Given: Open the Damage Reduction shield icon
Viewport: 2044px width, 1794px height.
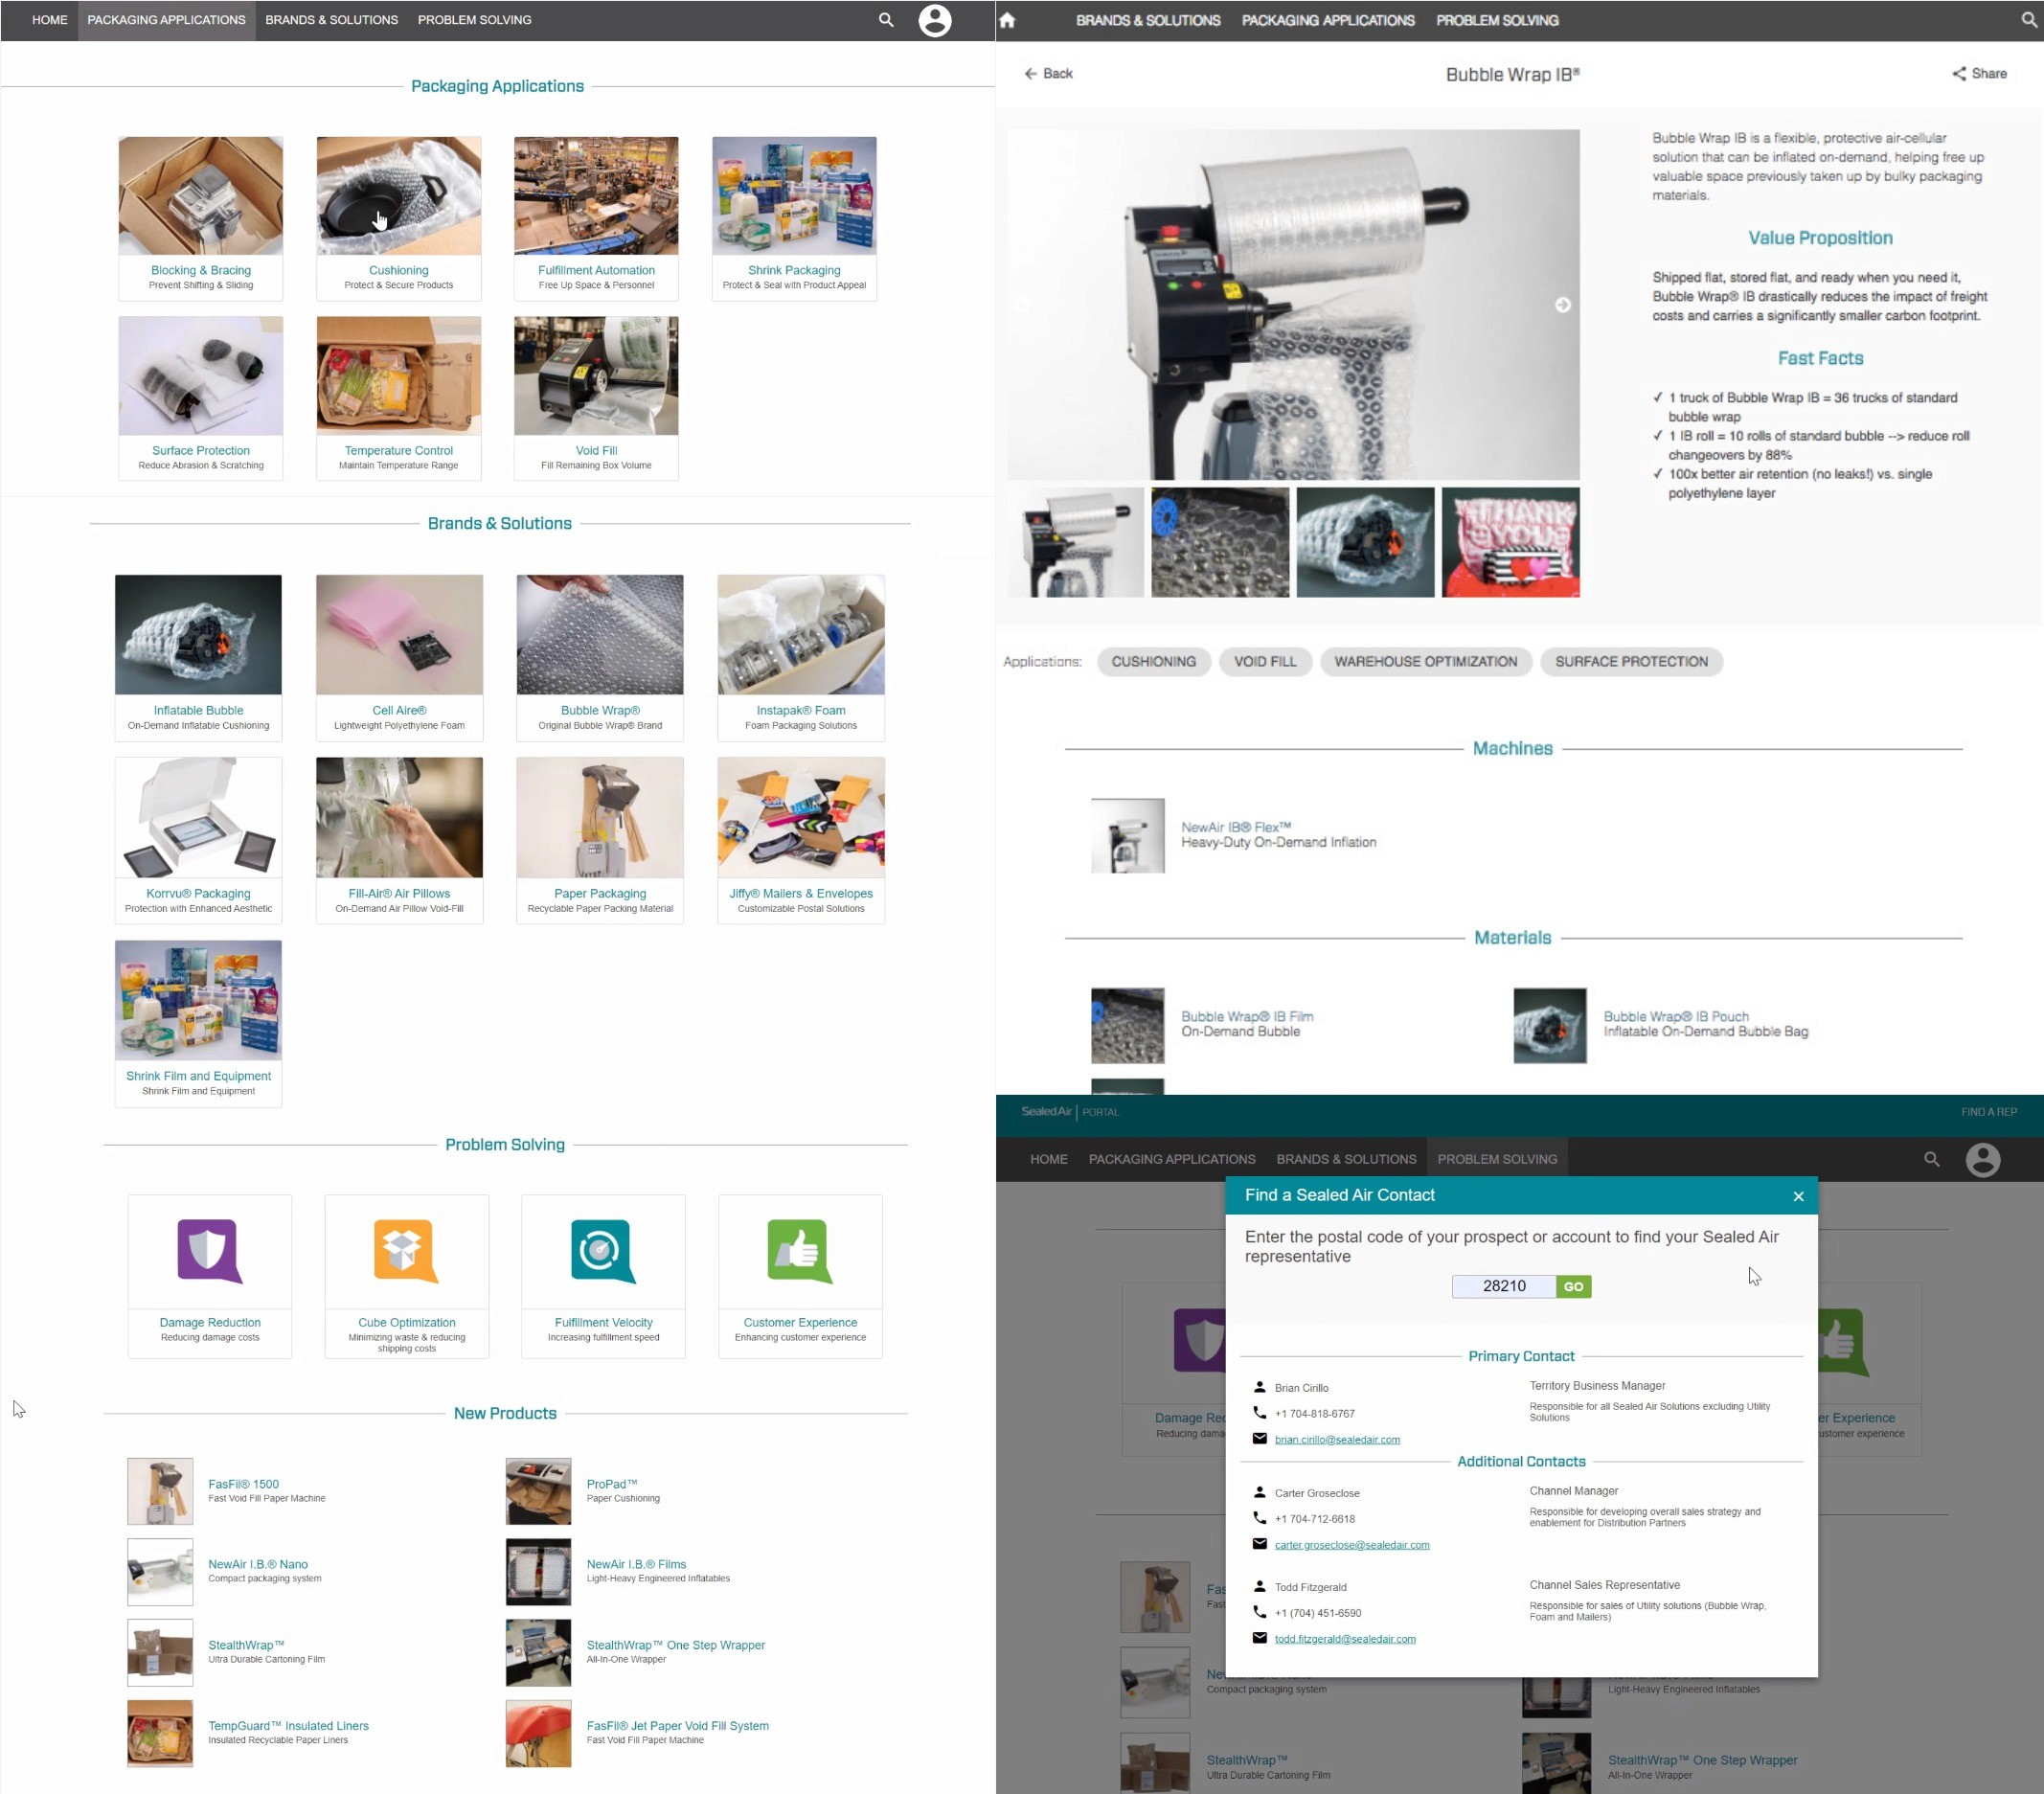Looking at the screenshot, I should pyautogui.click(x=209, y=1250).
